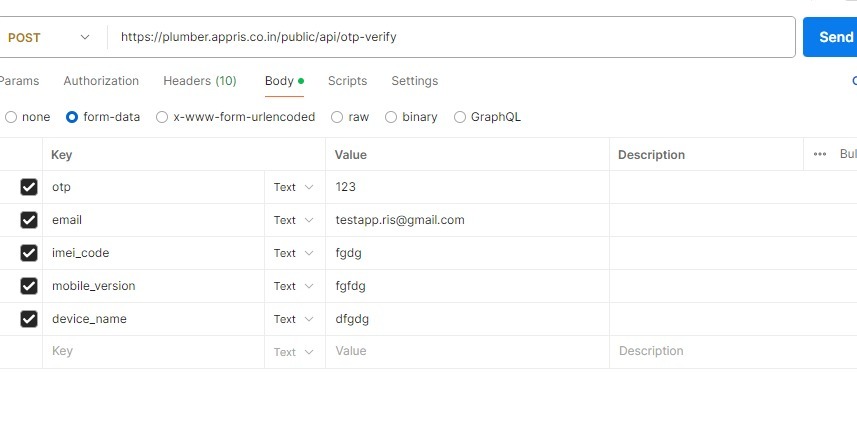Click the empty Key field in last row
The image size is (857, 442).
click(x=152, y=352)
